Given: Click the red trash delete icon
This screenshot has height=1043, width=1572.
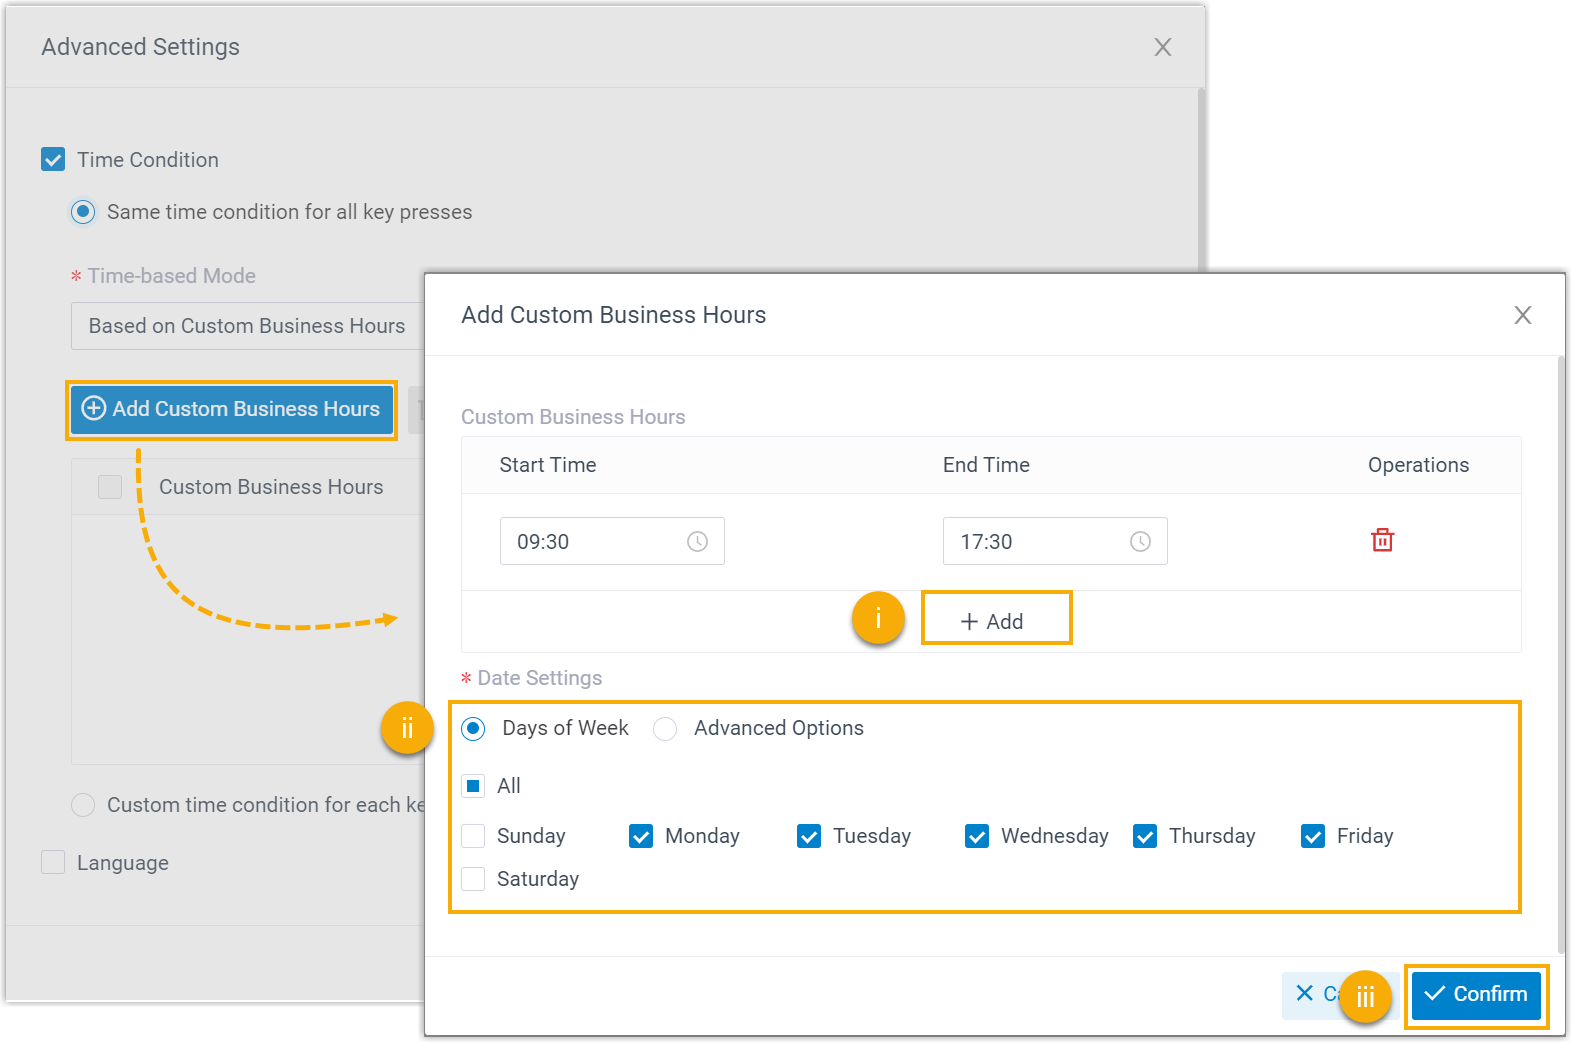Looking at the screenshot, I should 1382,540.
